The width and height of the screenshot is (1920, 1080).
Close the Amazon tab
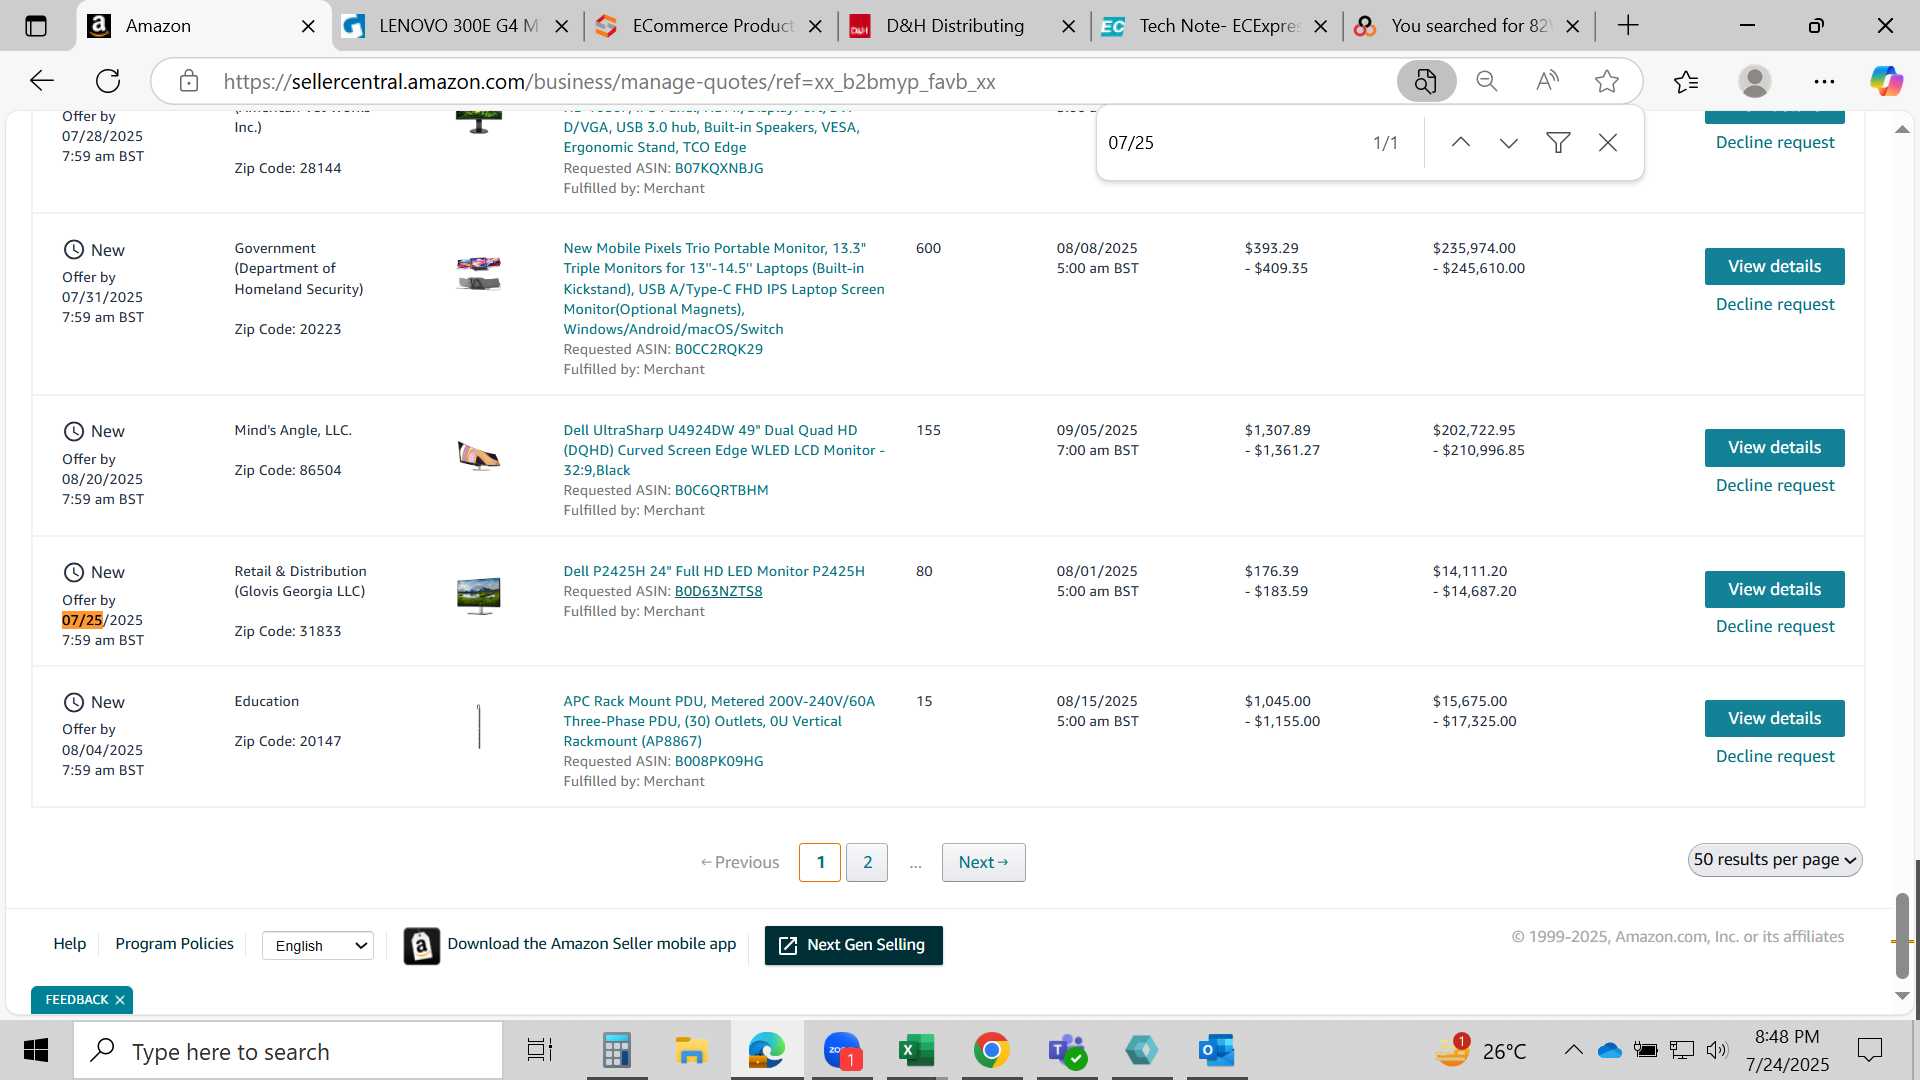tap(309, 27)
